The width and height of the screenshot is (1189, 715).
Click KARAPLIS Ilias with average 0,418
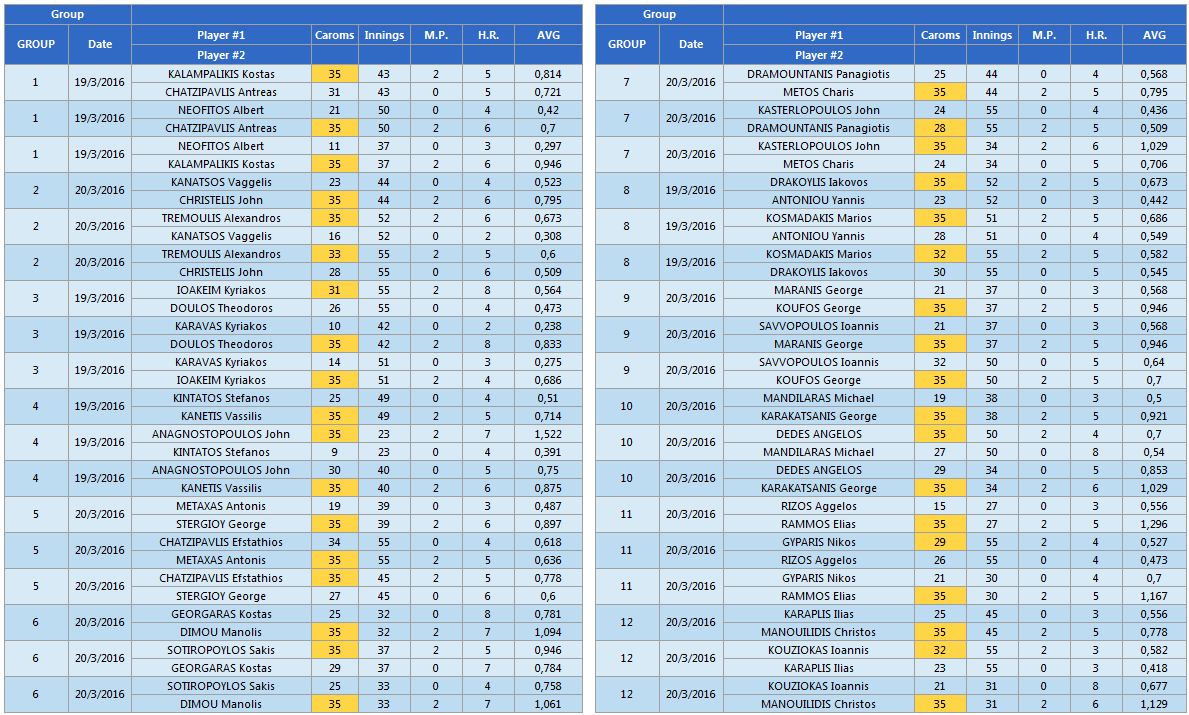818,668
